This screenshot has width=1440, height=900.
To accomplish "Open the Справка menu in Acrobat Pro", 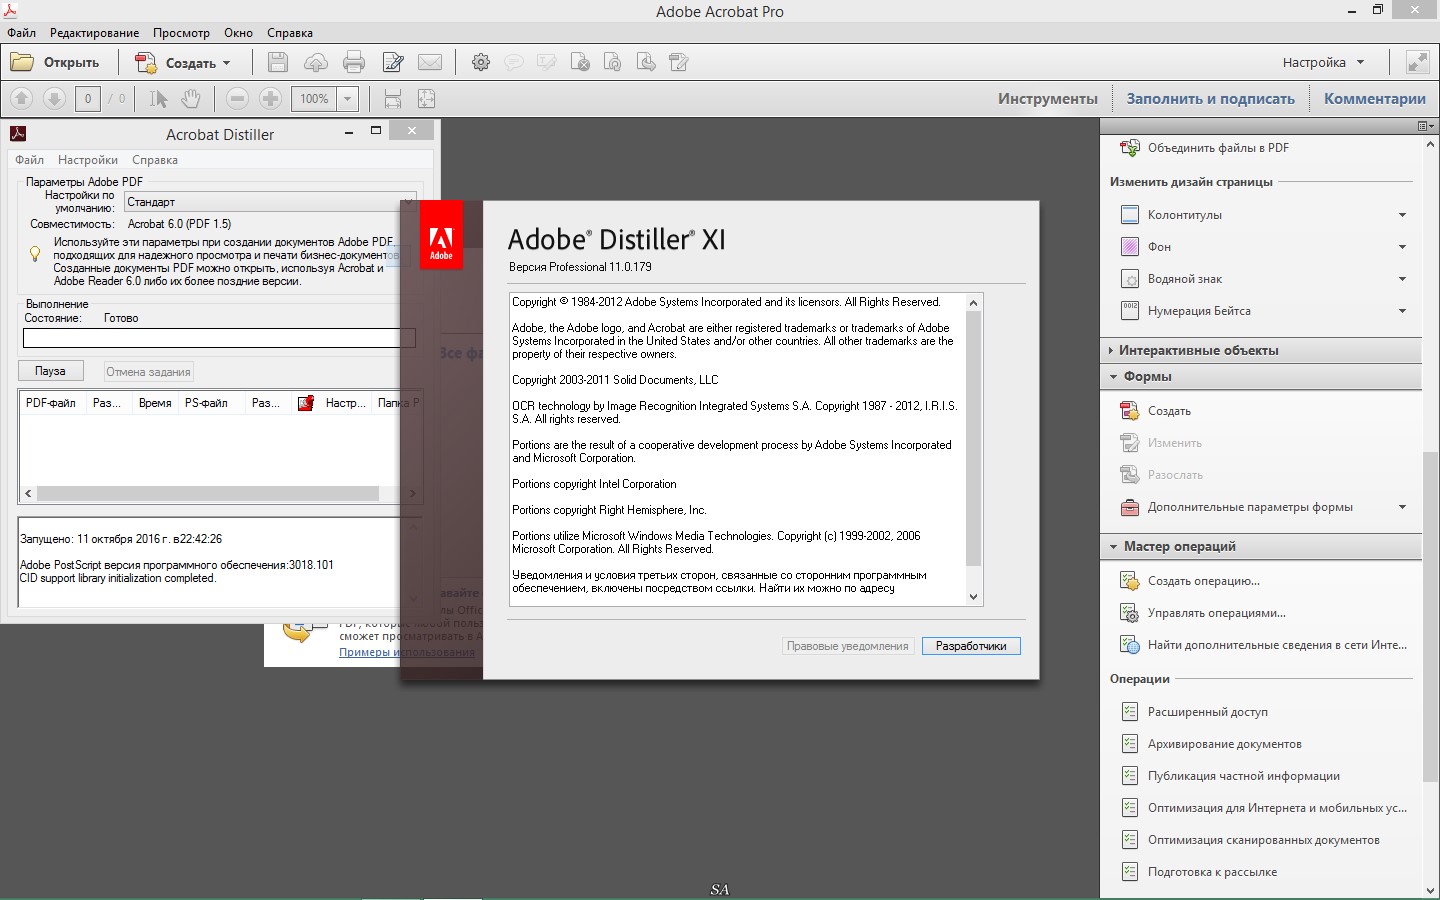I will click(290, 33).
